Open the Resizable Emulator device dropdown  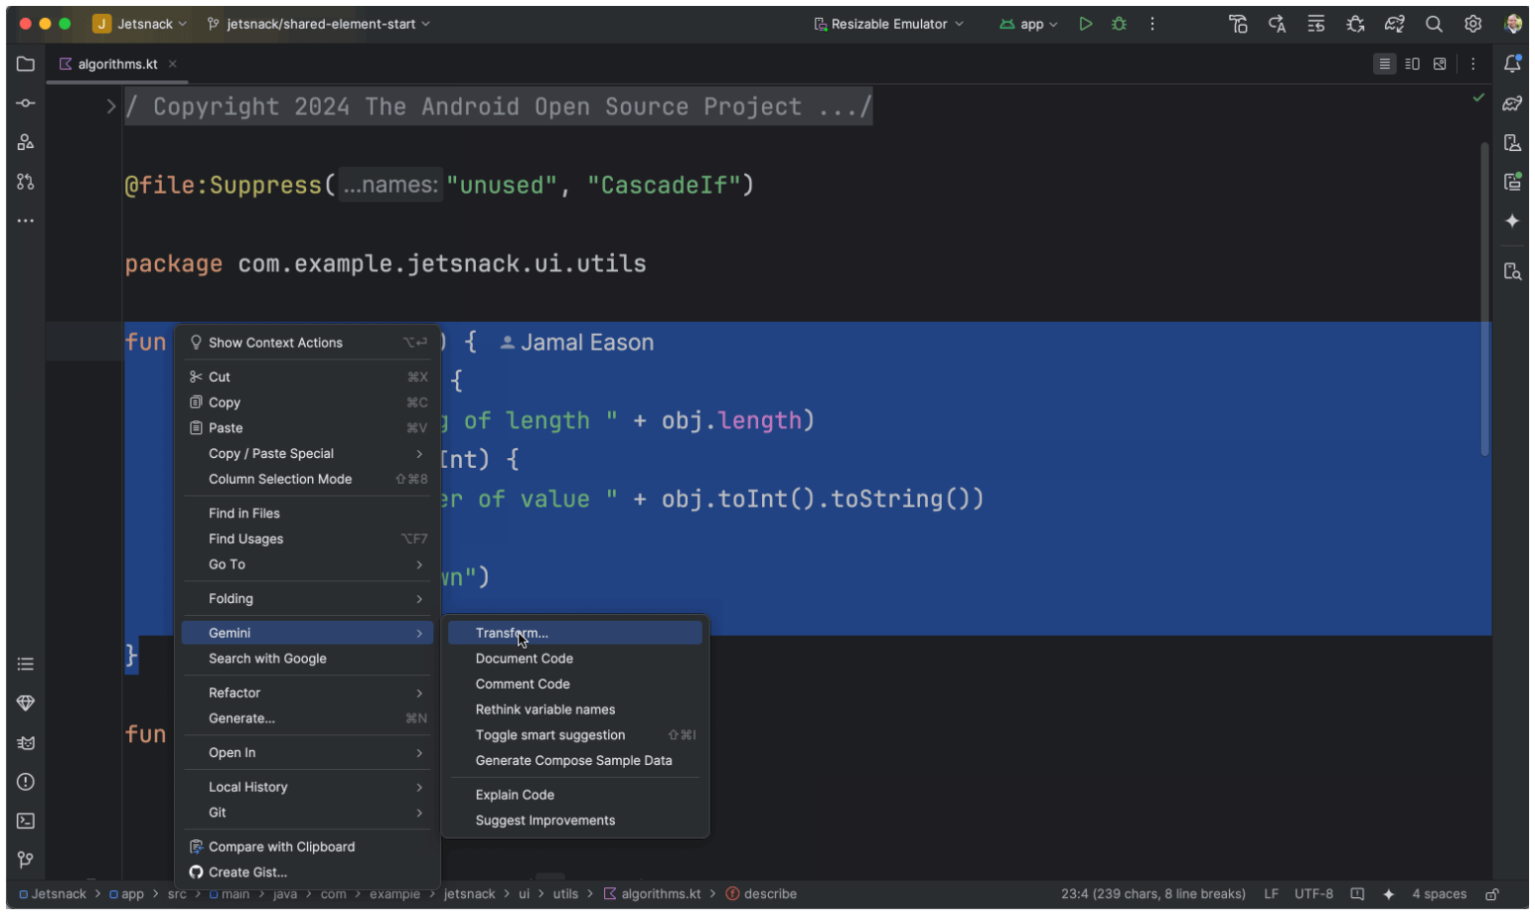tap(888, 24)
